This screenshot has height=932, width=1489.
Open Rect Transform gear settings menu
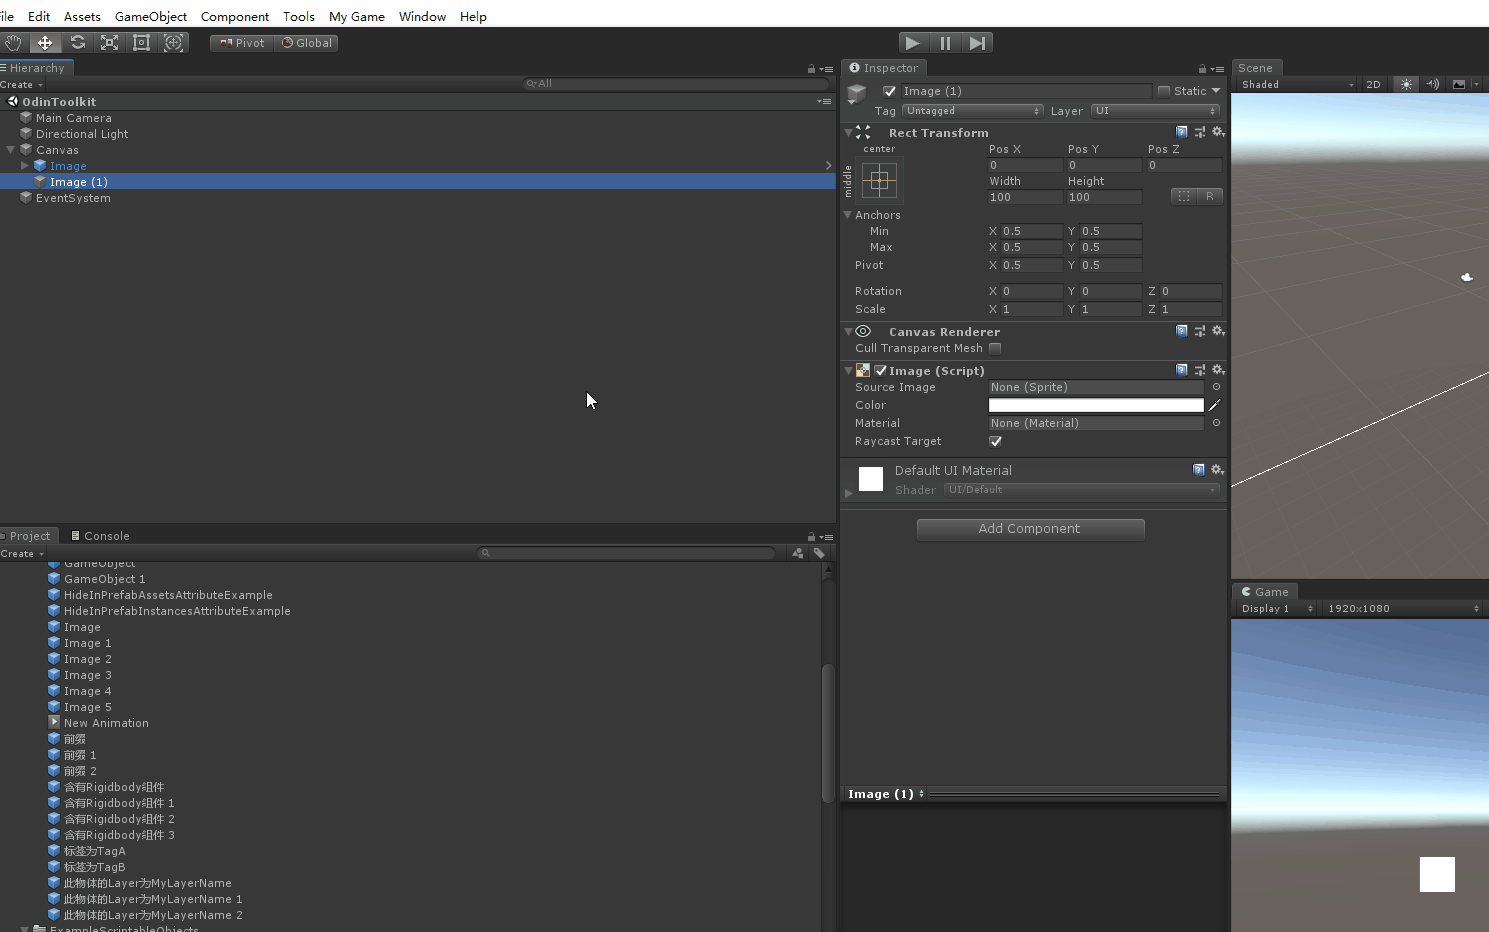(x=1217, y=132)
